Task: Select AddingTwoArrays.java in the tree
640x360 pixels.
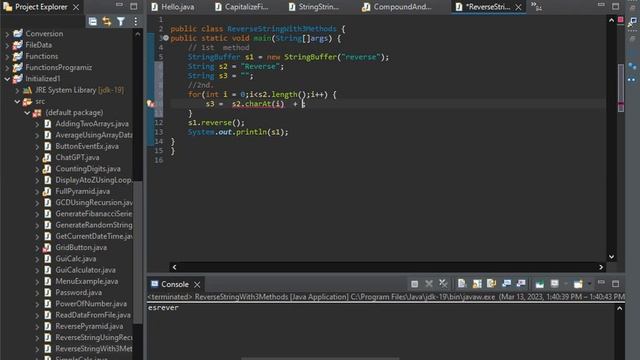Action: pos(92,124)
